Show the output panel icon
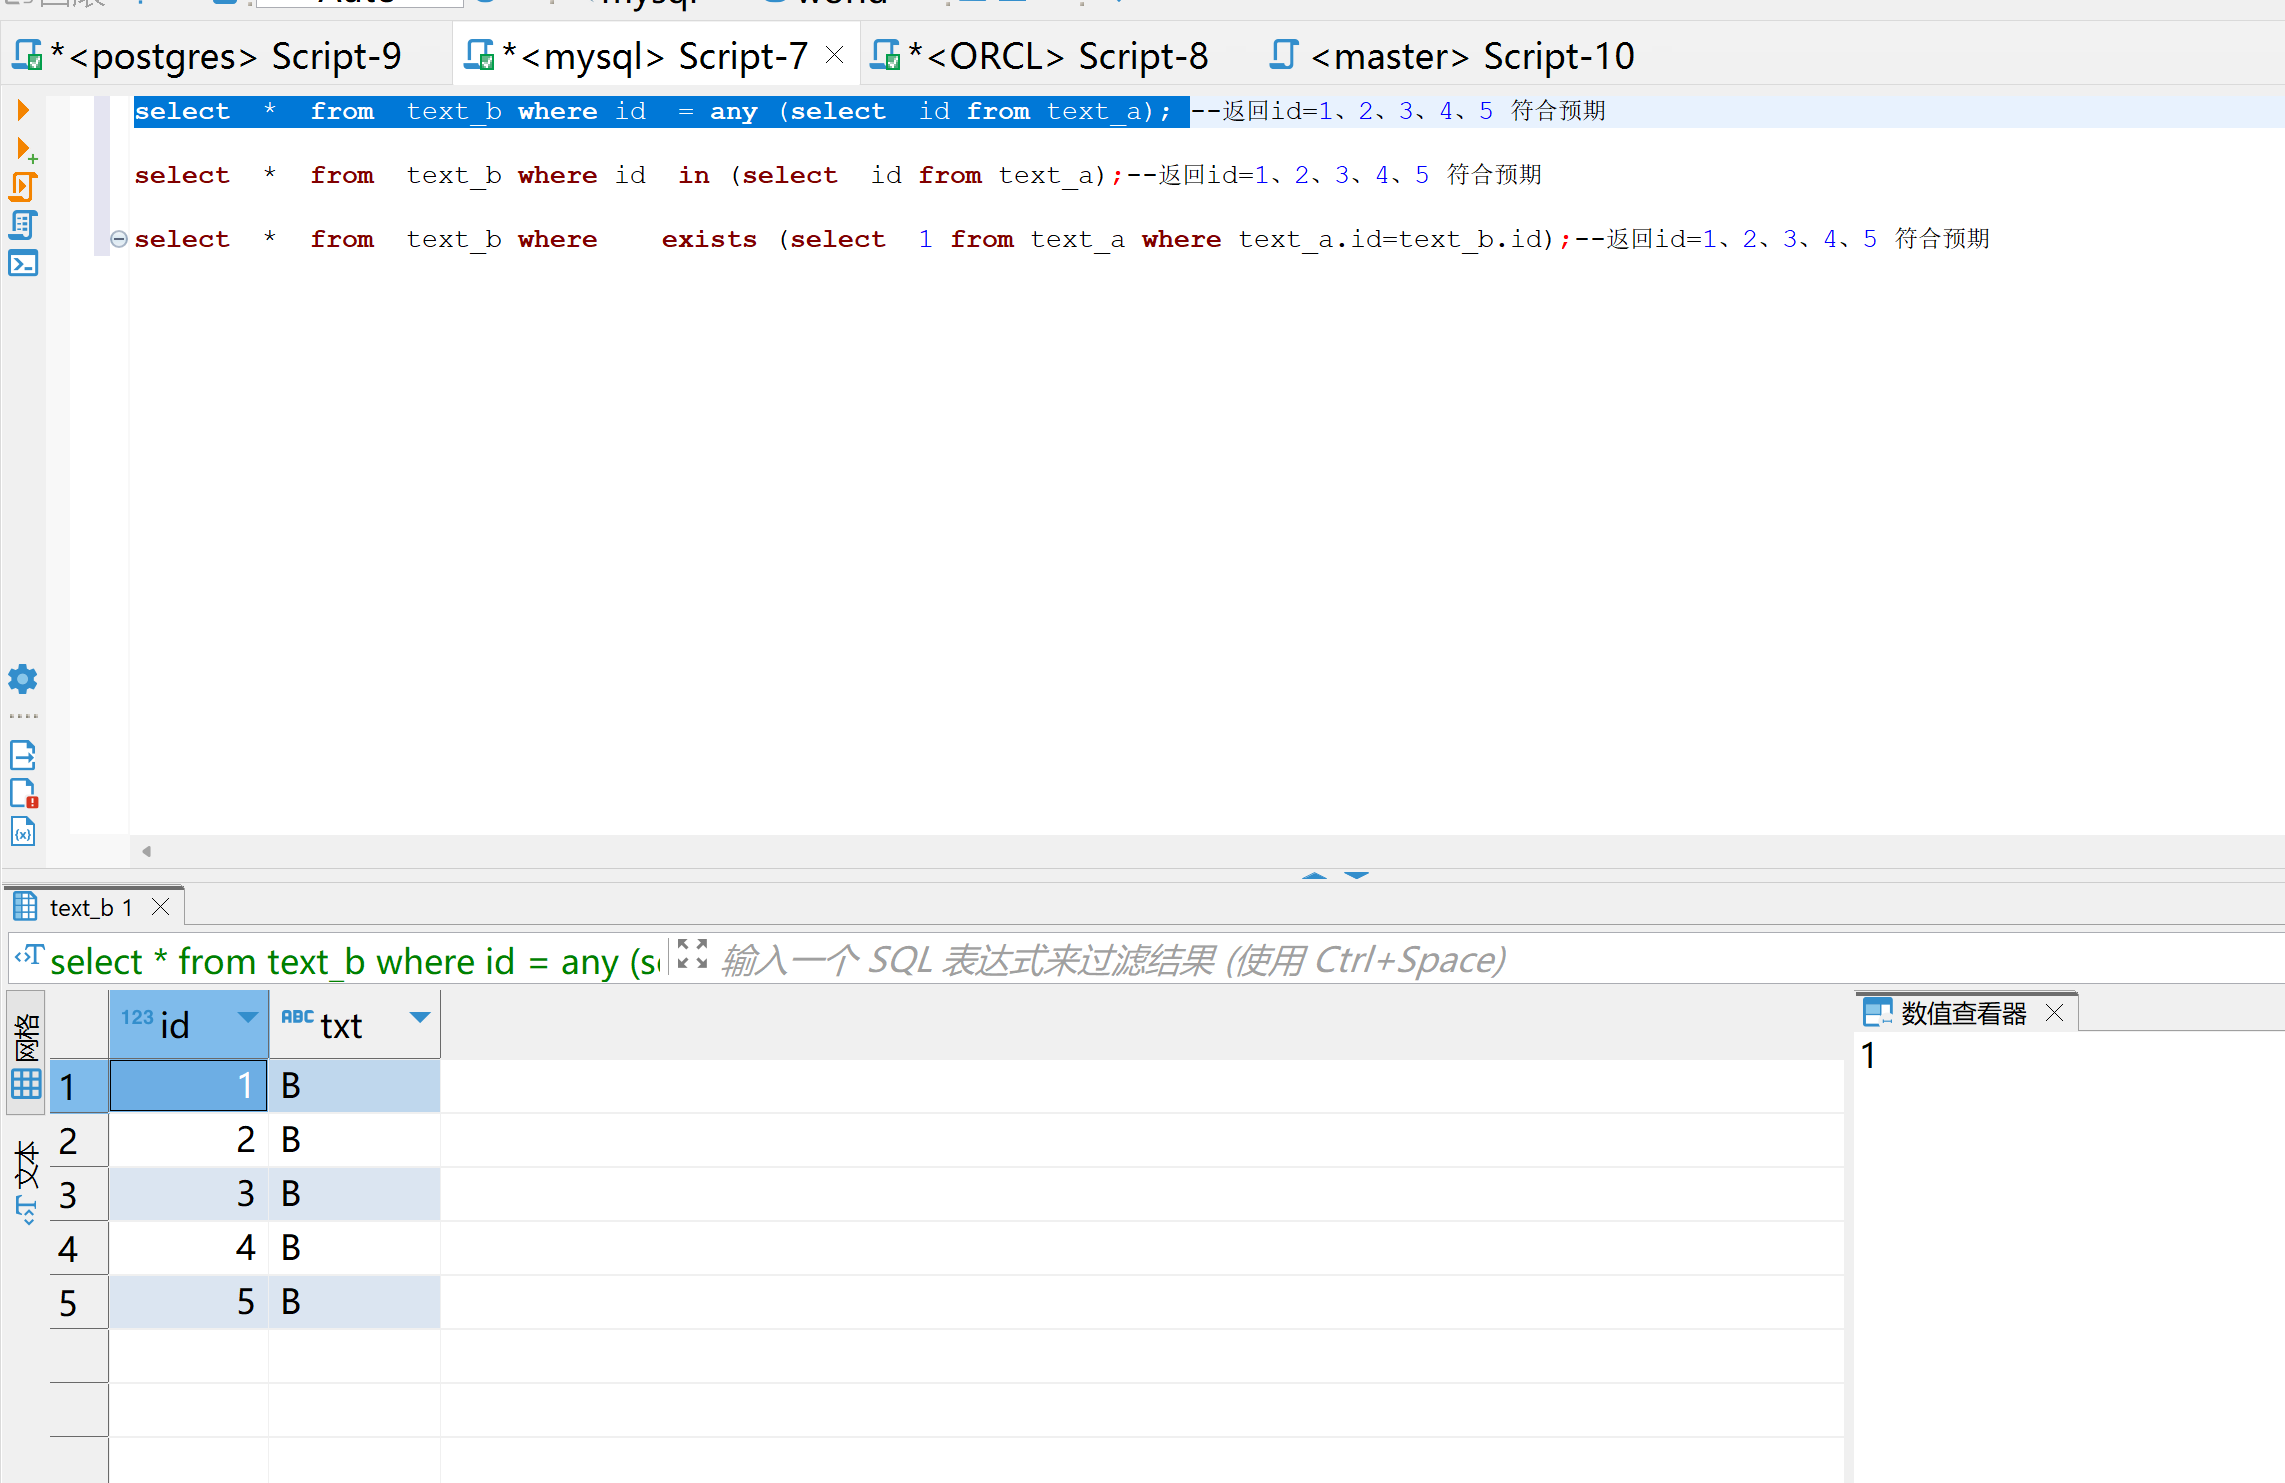Viewport: 2285px width, 1483px height. (x=23, y=754)
